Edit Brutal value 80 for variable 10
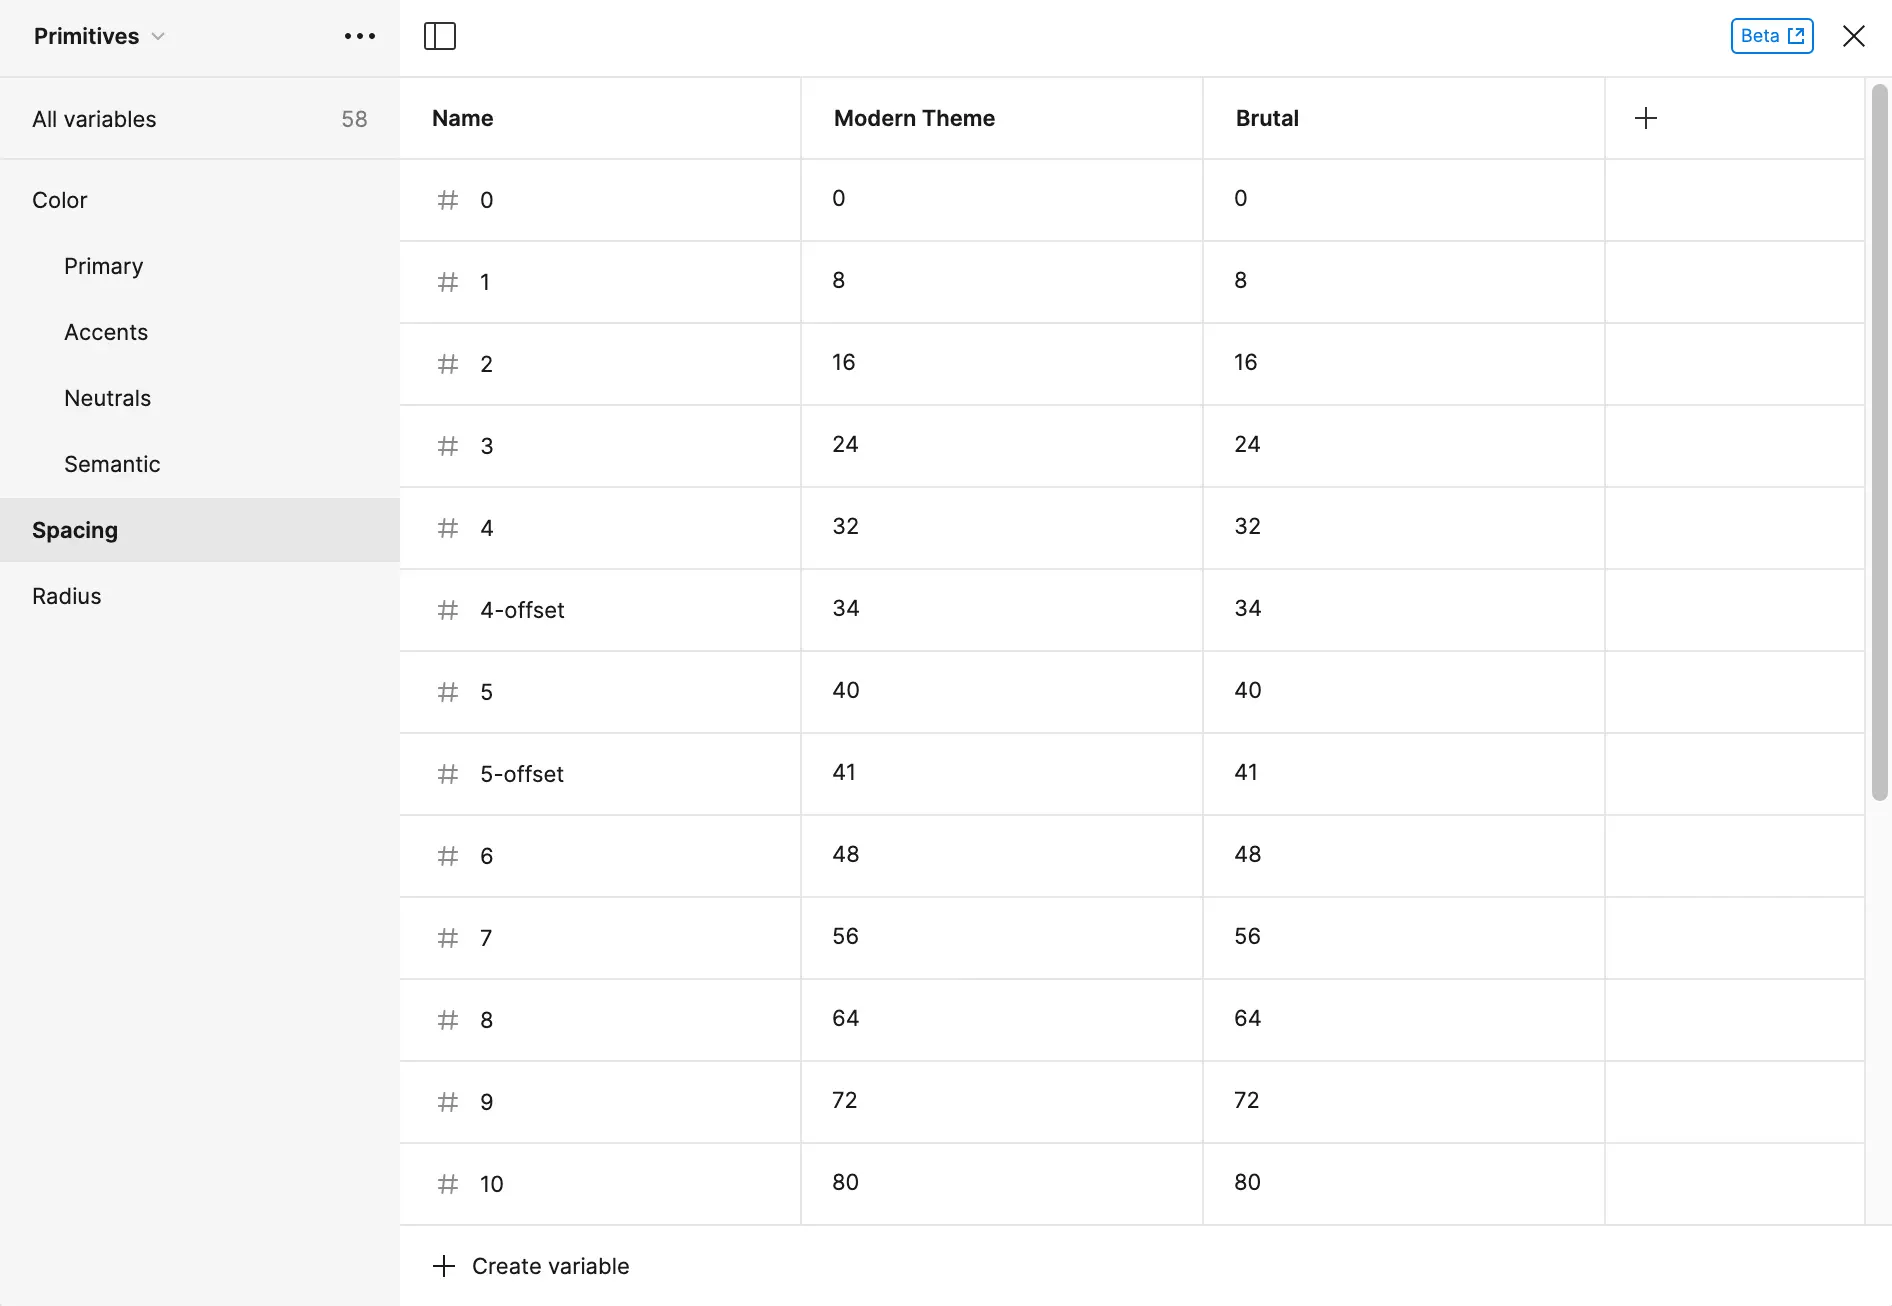This screenshot has height=1306, width=1892. tap(1404, 1183)
